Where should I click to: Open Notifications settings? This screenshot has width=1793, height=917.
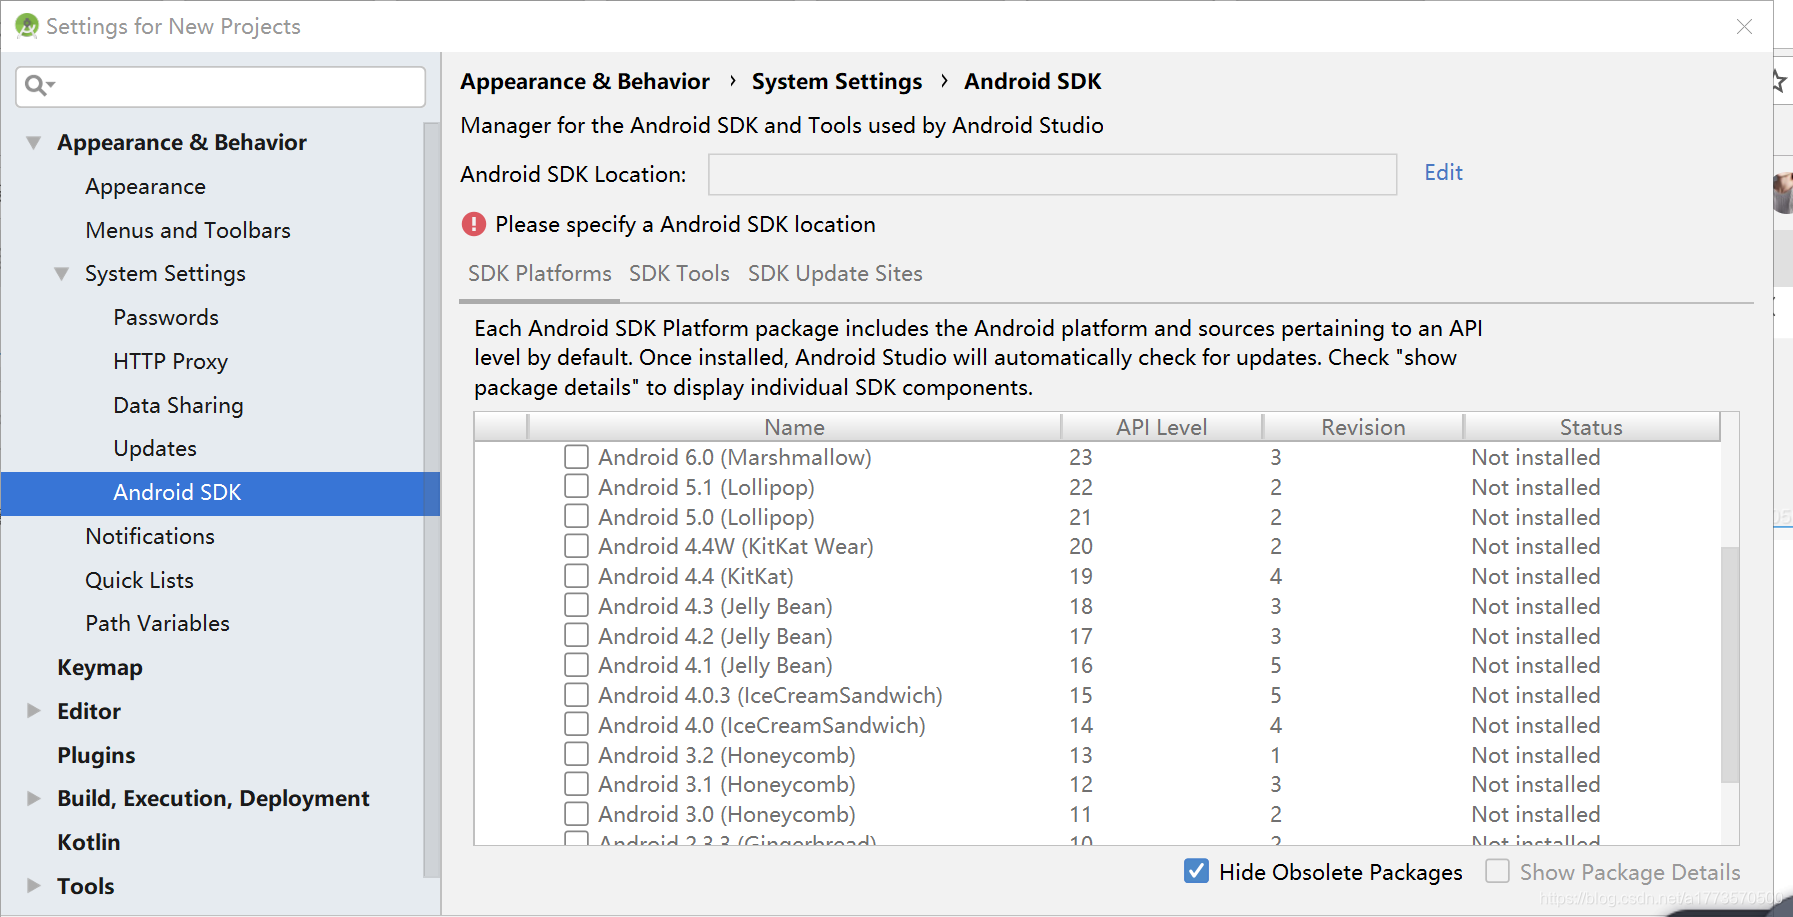150,536
